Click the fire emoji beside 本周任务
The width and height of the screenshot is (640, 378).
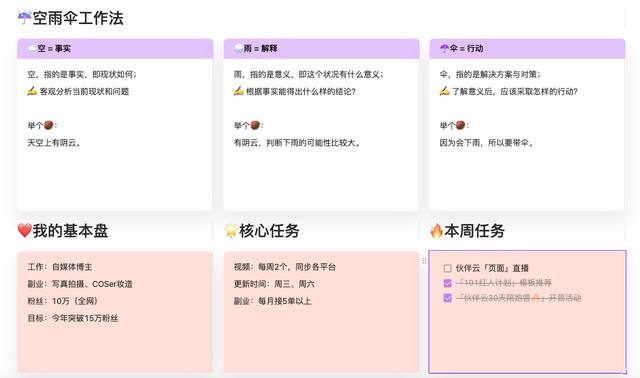[x=437, y=231]
